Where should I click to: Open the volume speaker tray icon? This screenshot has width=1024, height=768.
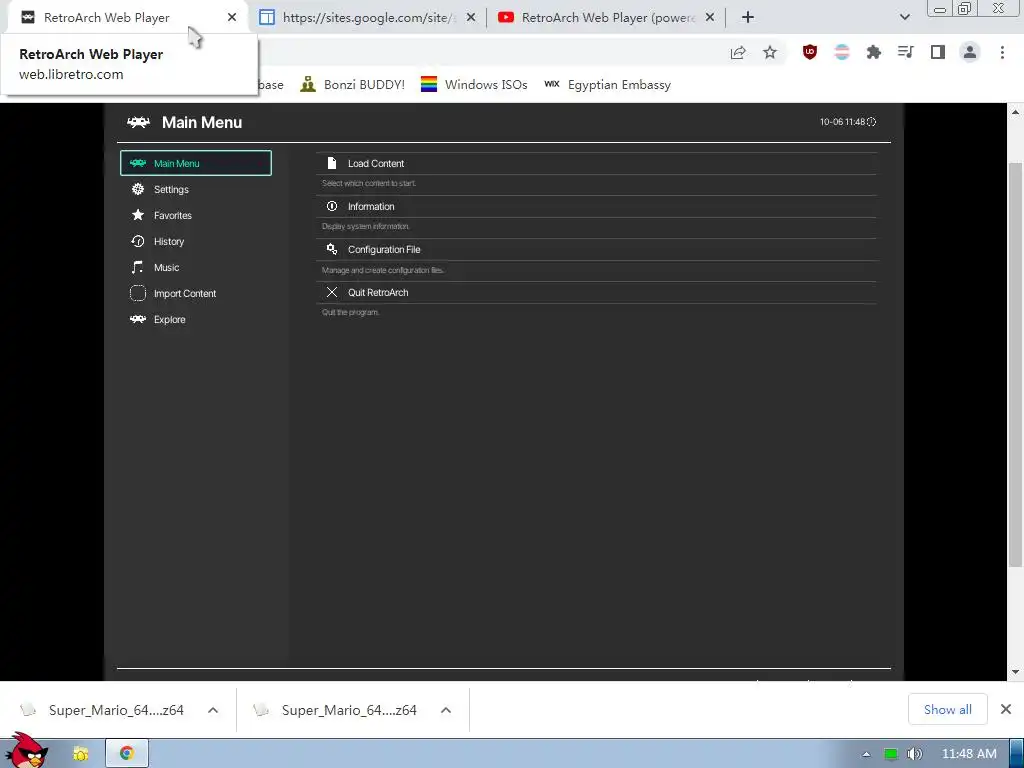914,754
